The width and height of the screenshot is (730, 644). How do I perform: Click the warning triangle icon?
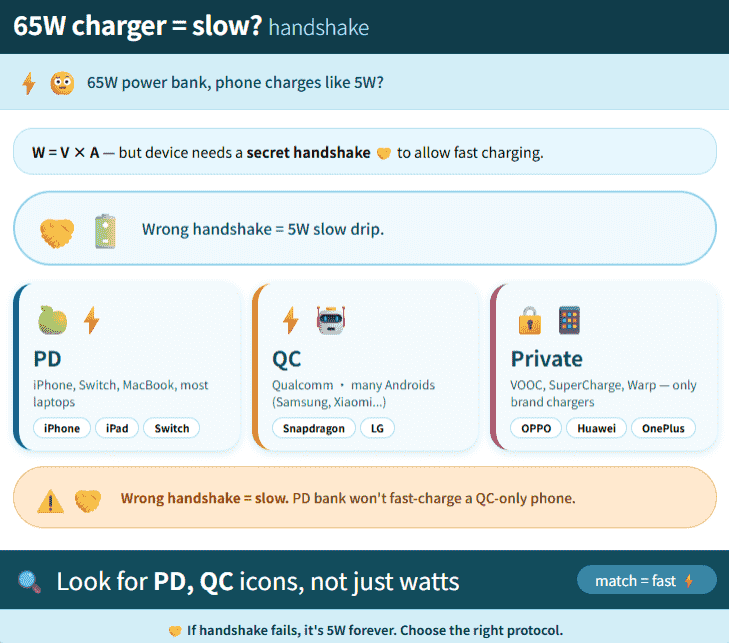click(50, 501)
